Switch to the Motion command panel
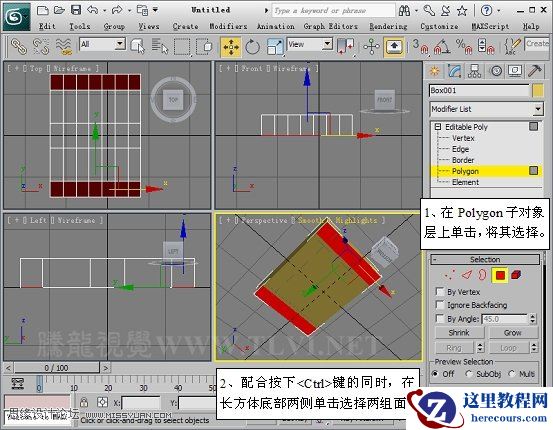 click(x=496, y=71)
